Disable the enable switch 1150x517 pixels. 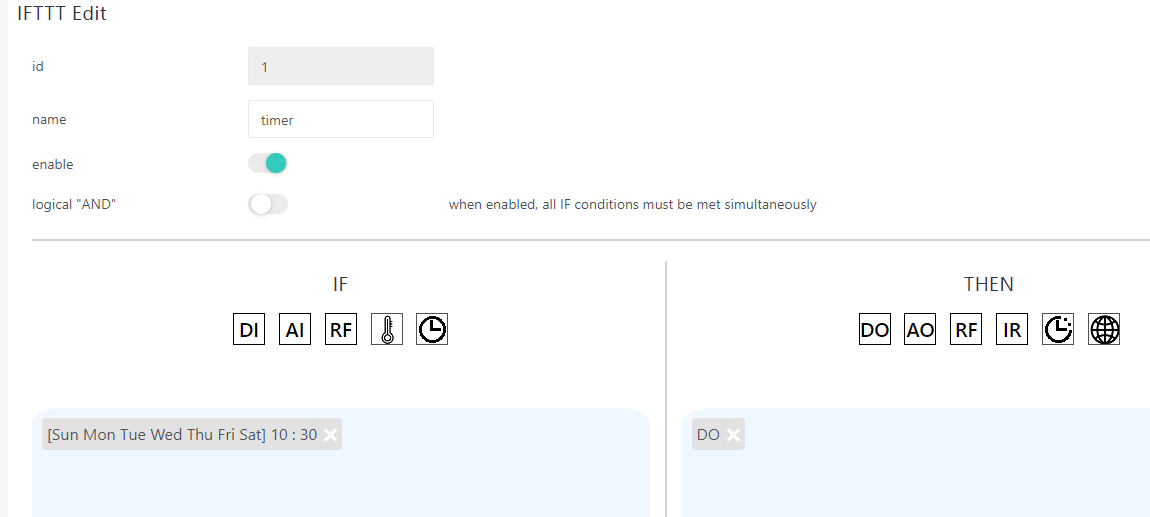(x=268, y=163)
